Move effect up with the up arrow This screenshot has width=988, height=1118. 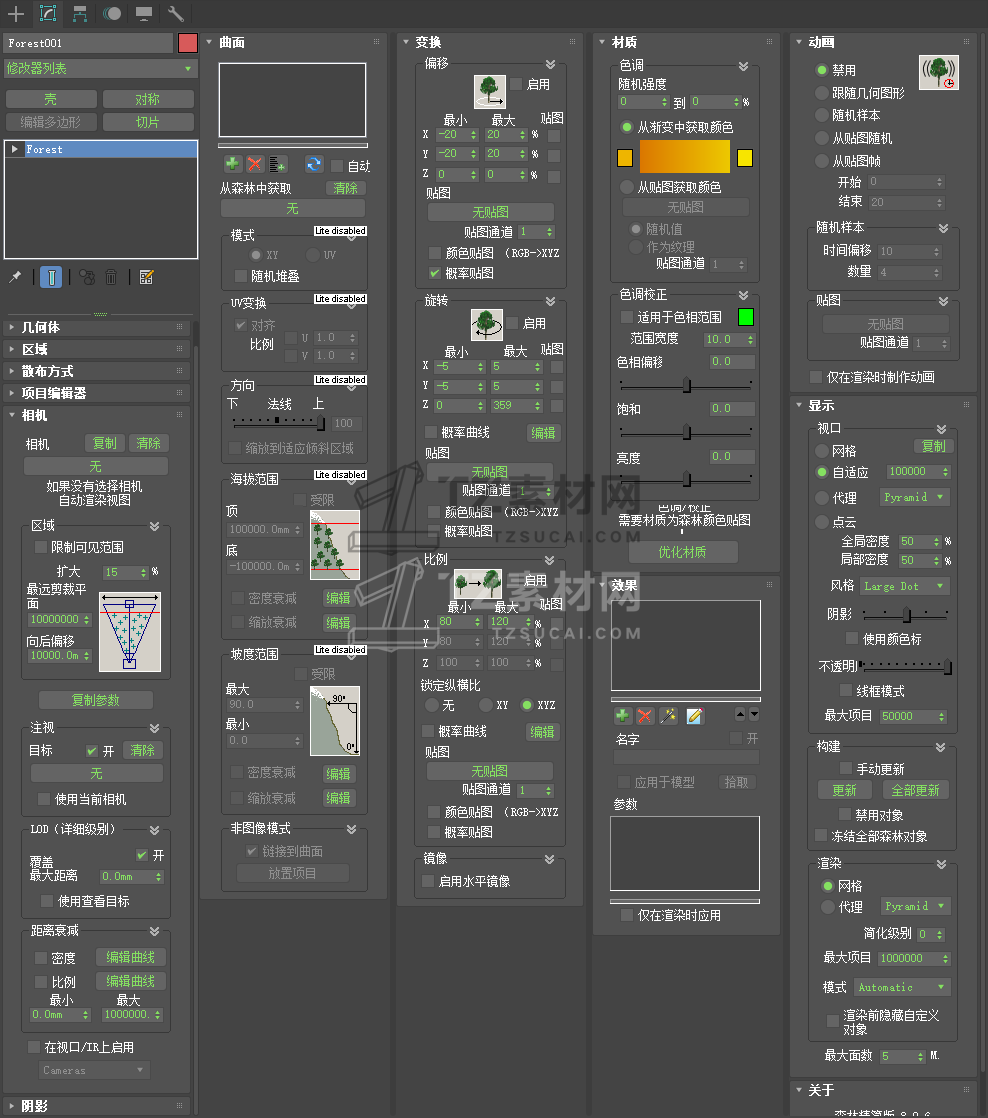click(740, 714)
